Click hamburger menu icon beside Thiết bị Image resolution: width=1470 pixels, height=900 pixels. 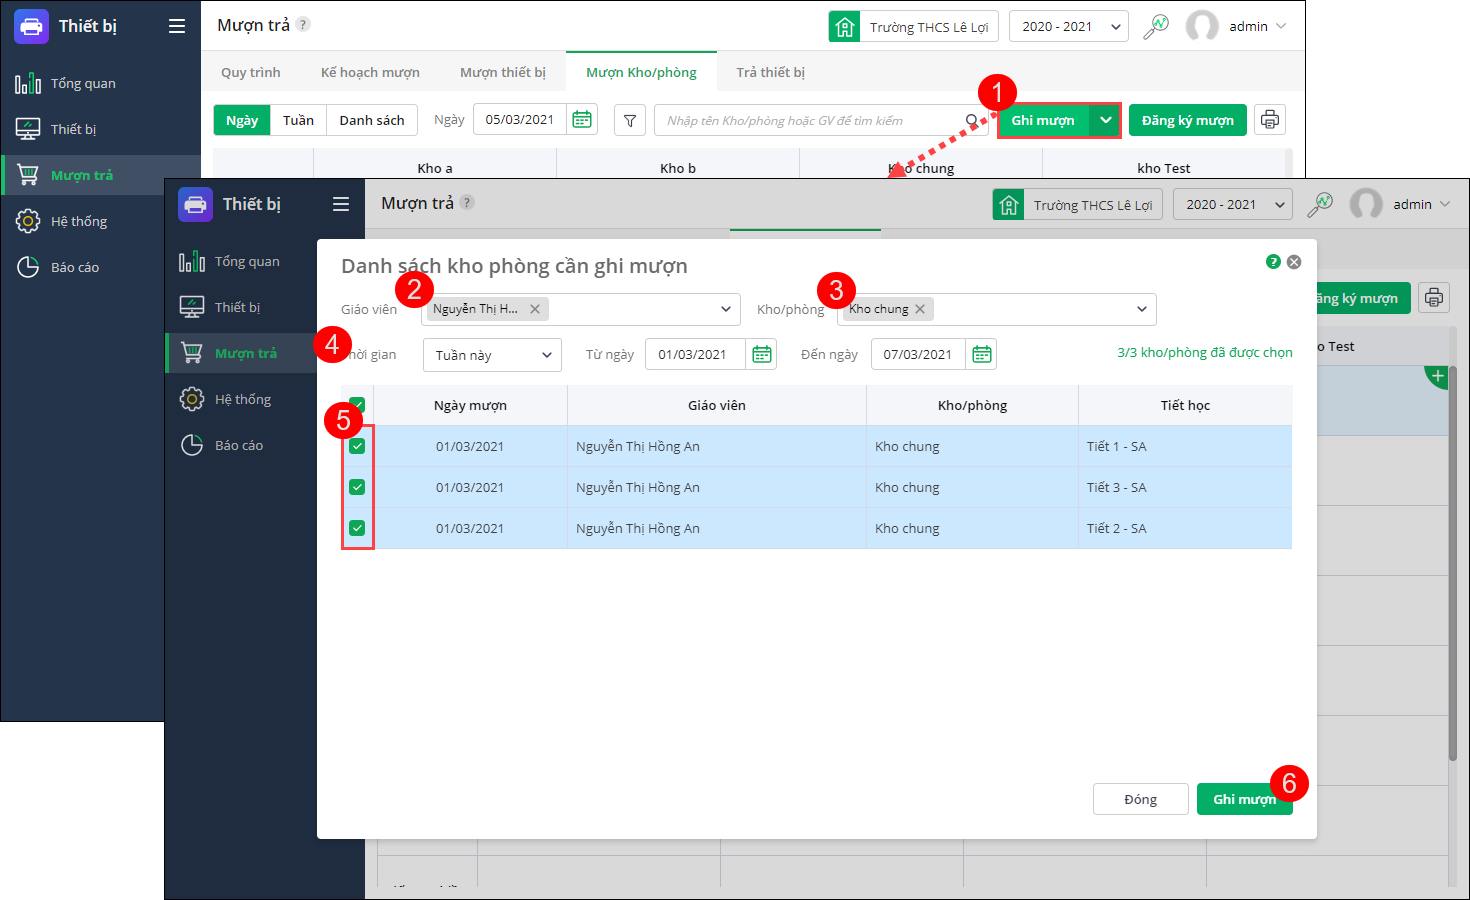177,26
